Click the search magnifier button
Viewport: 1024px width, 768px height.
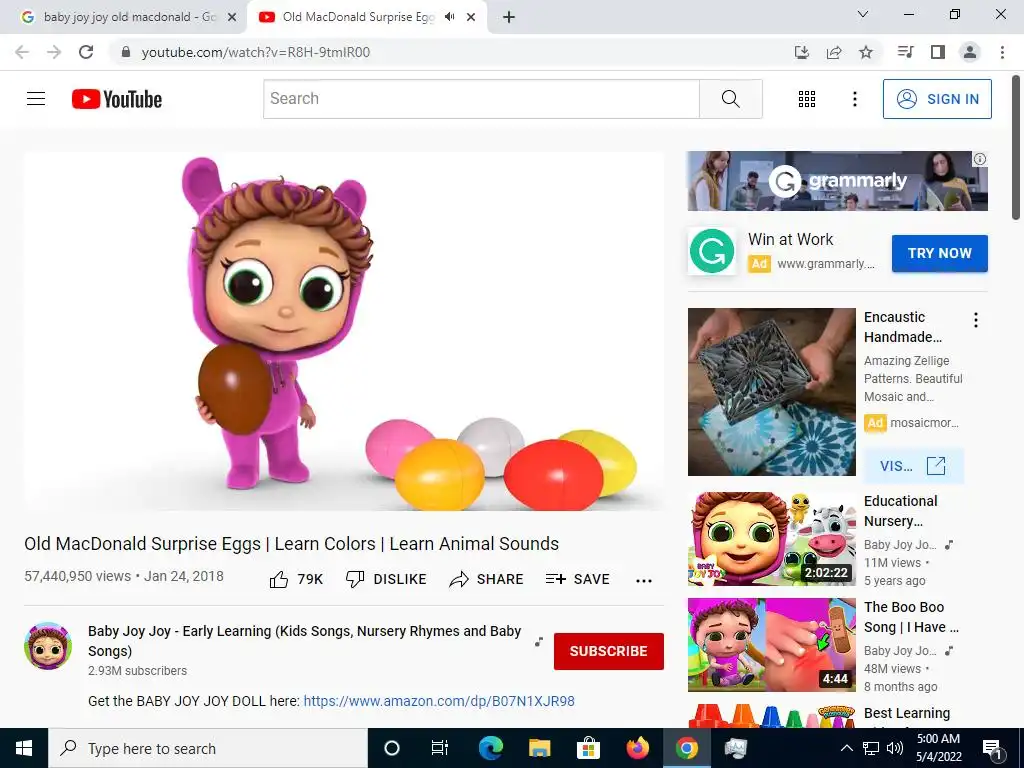(x=731, y=99)
